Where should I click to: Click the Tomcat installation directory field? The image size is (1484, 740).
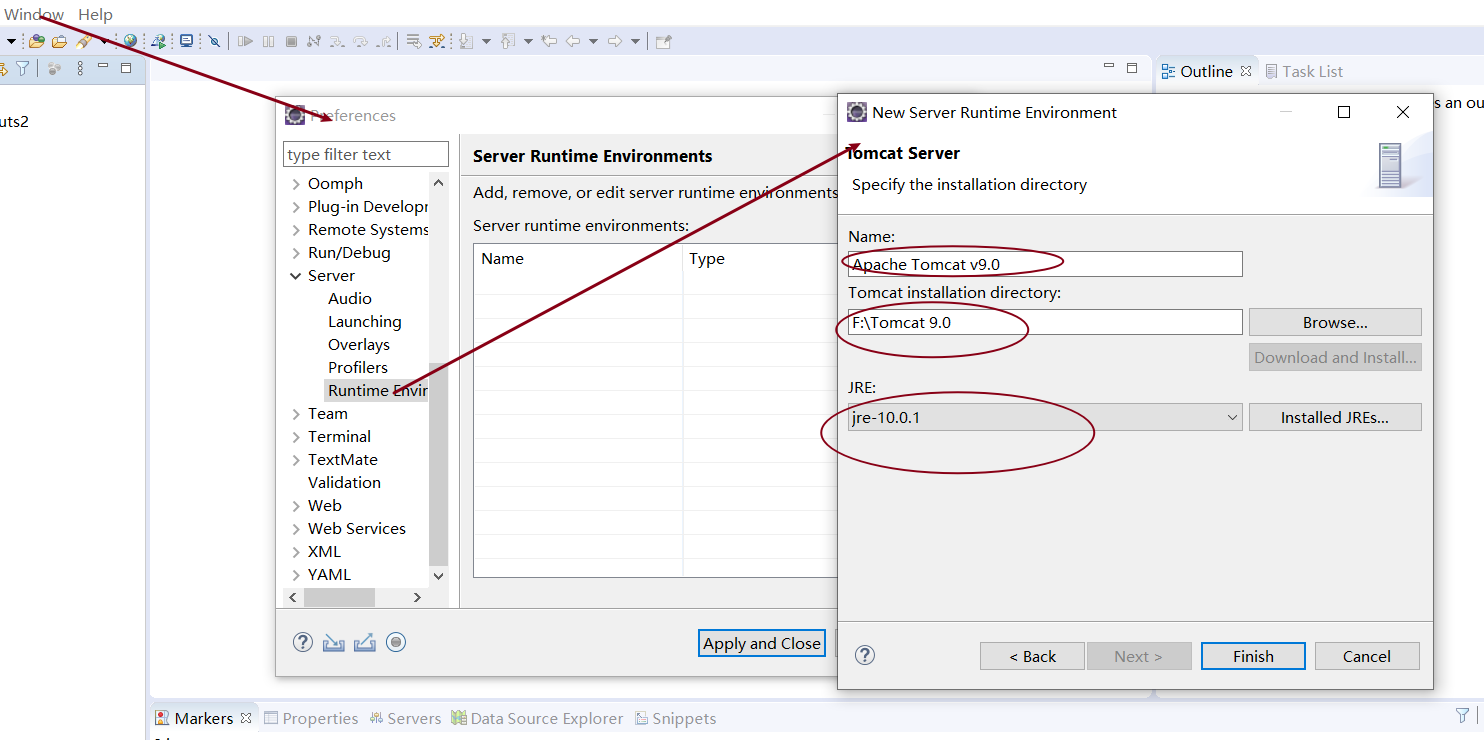(x=1044, y=322)
